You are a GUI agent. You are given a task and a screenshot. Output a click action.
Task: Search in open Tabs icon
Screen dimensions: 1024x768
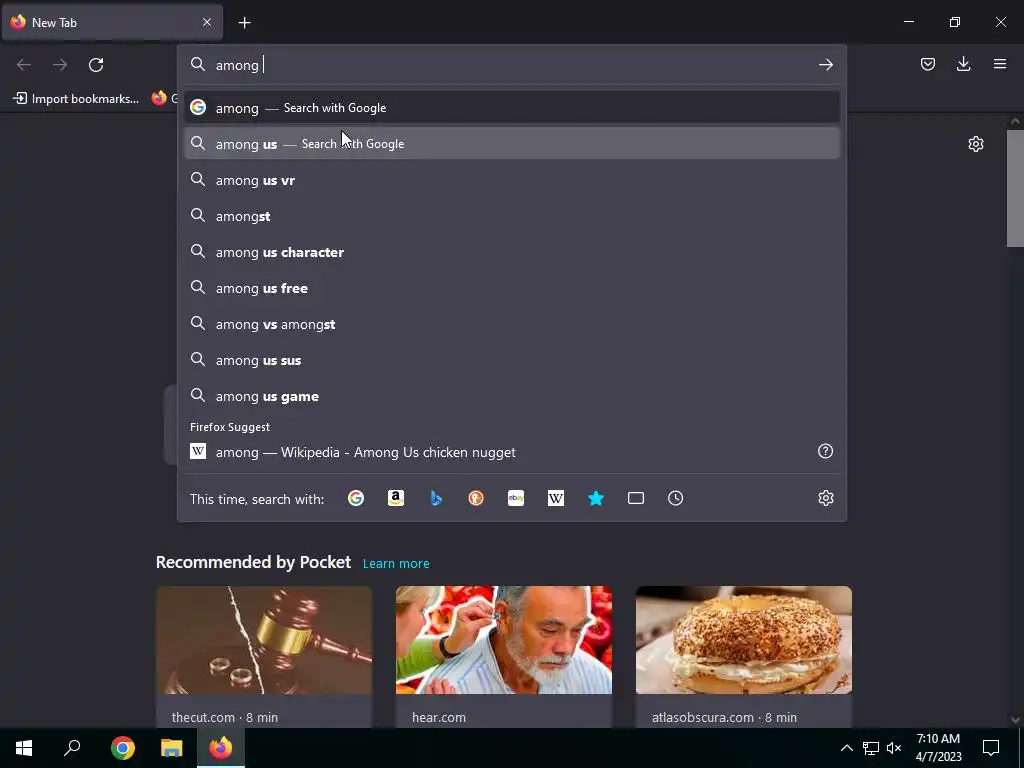(x=635, y=498)
